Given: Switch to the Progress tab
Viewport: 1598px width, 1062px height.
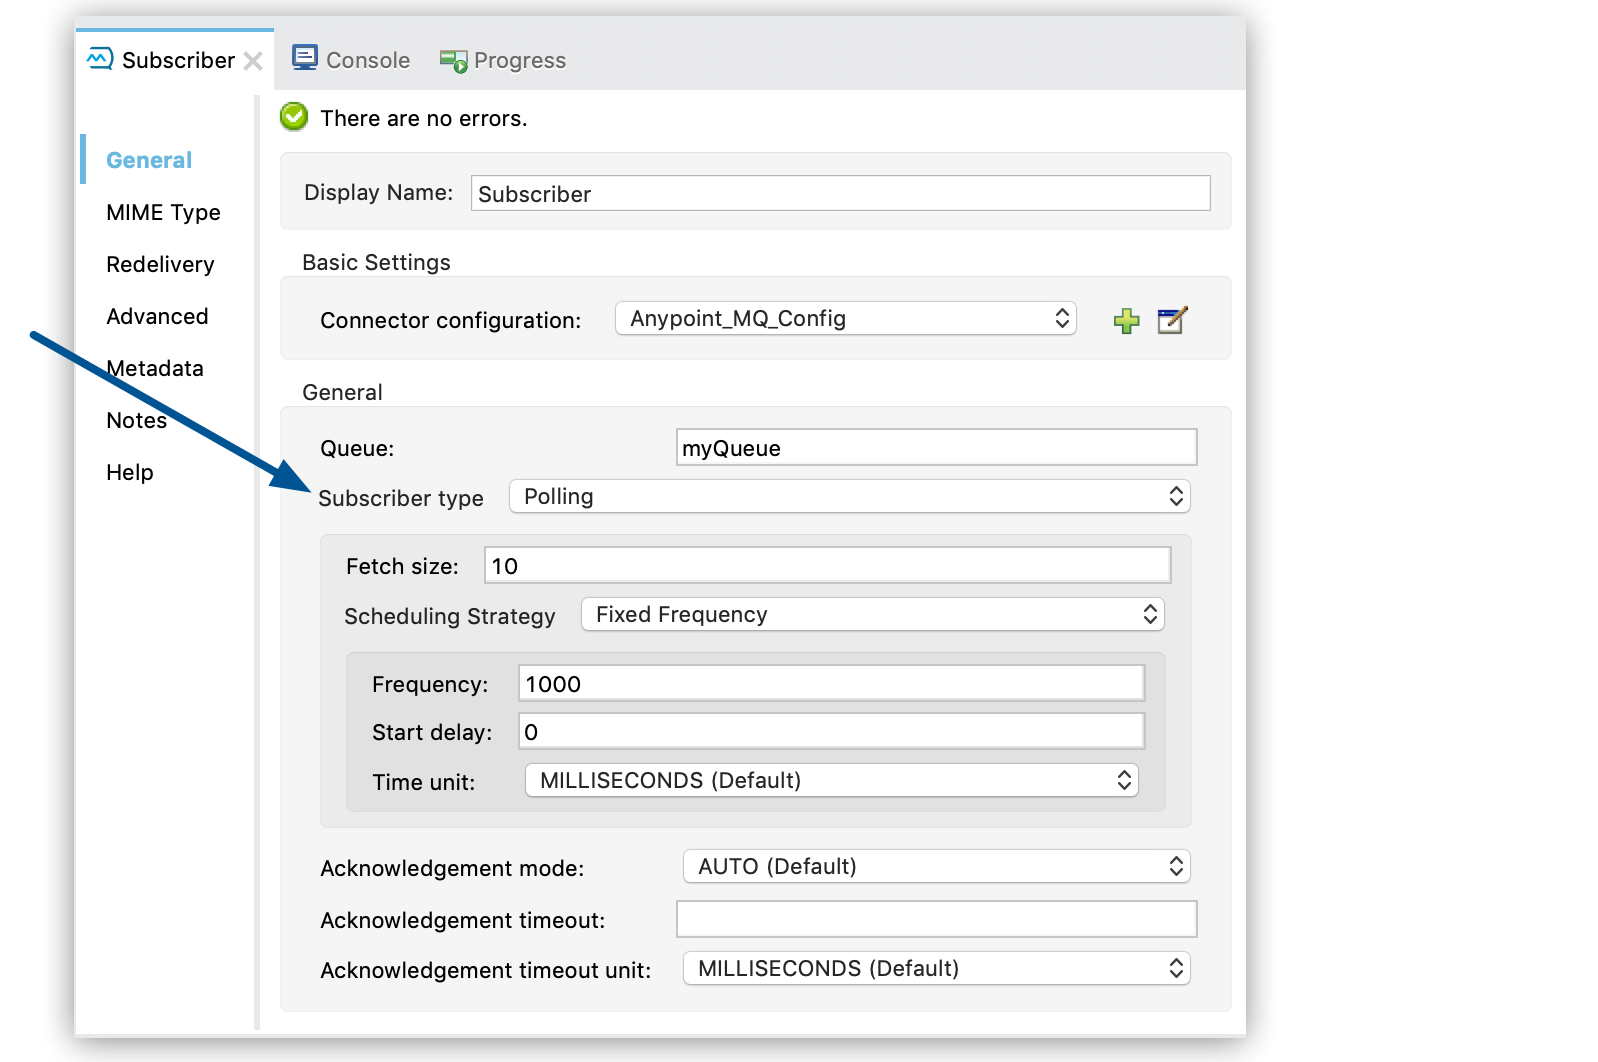Looking at the screenshot, I should pyautogui.click(x=519, y=61).
